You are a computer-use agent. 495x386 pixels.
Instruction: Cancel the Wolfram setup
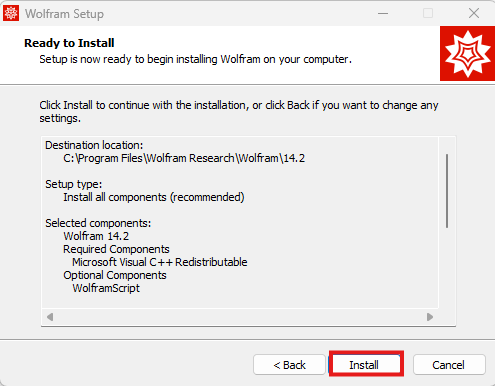pos(449,365)
